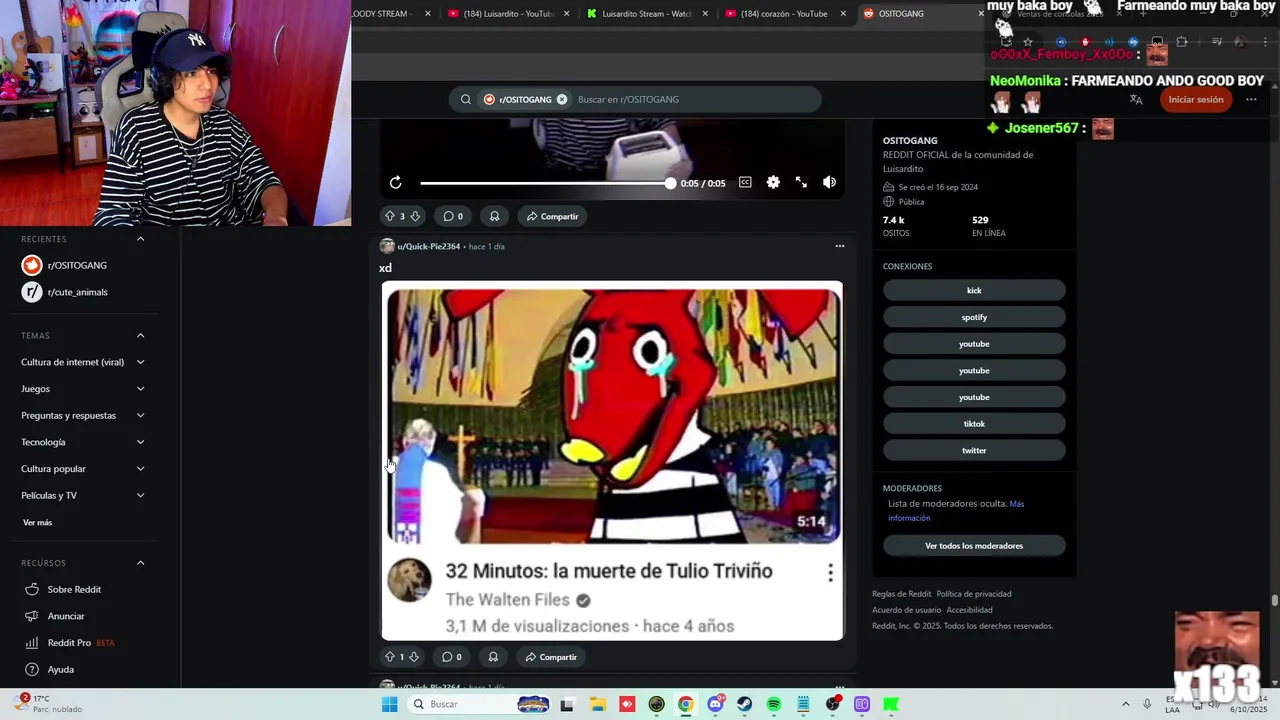Open the kick connection link

tap(974, 290)
